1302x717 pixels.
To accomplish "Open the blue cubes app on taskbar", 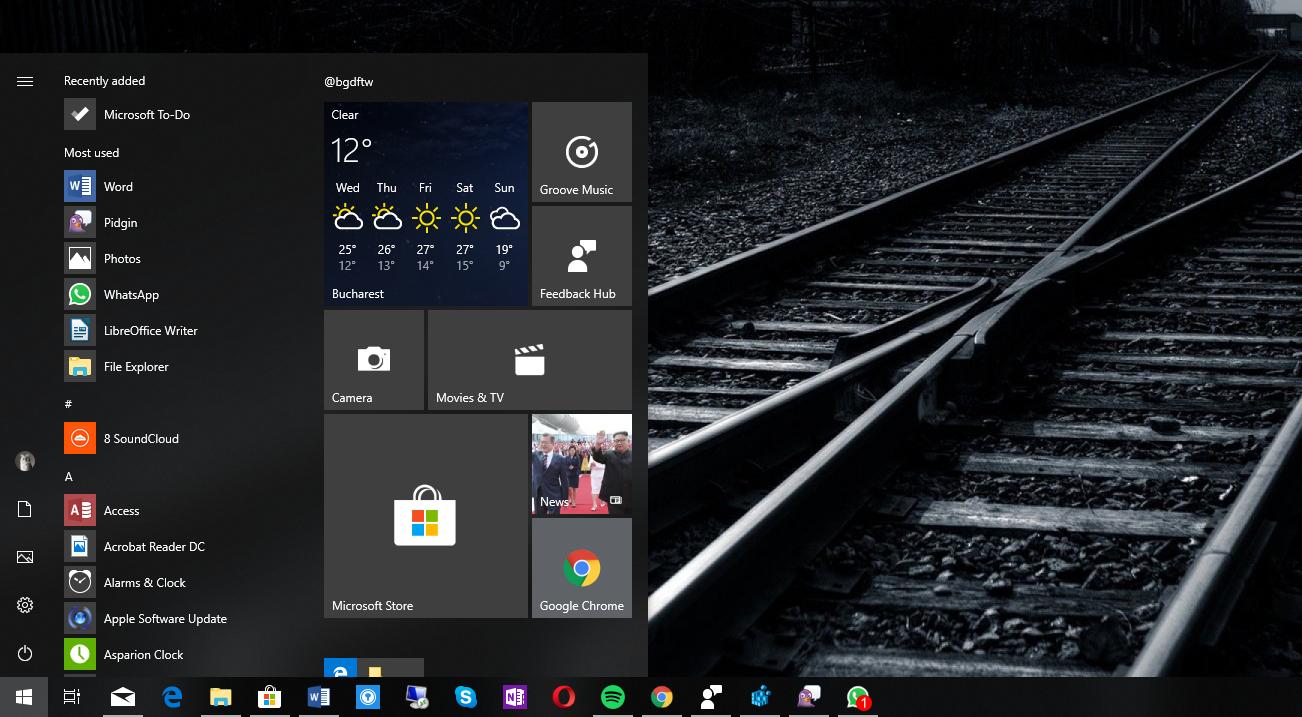I will 760,697.
